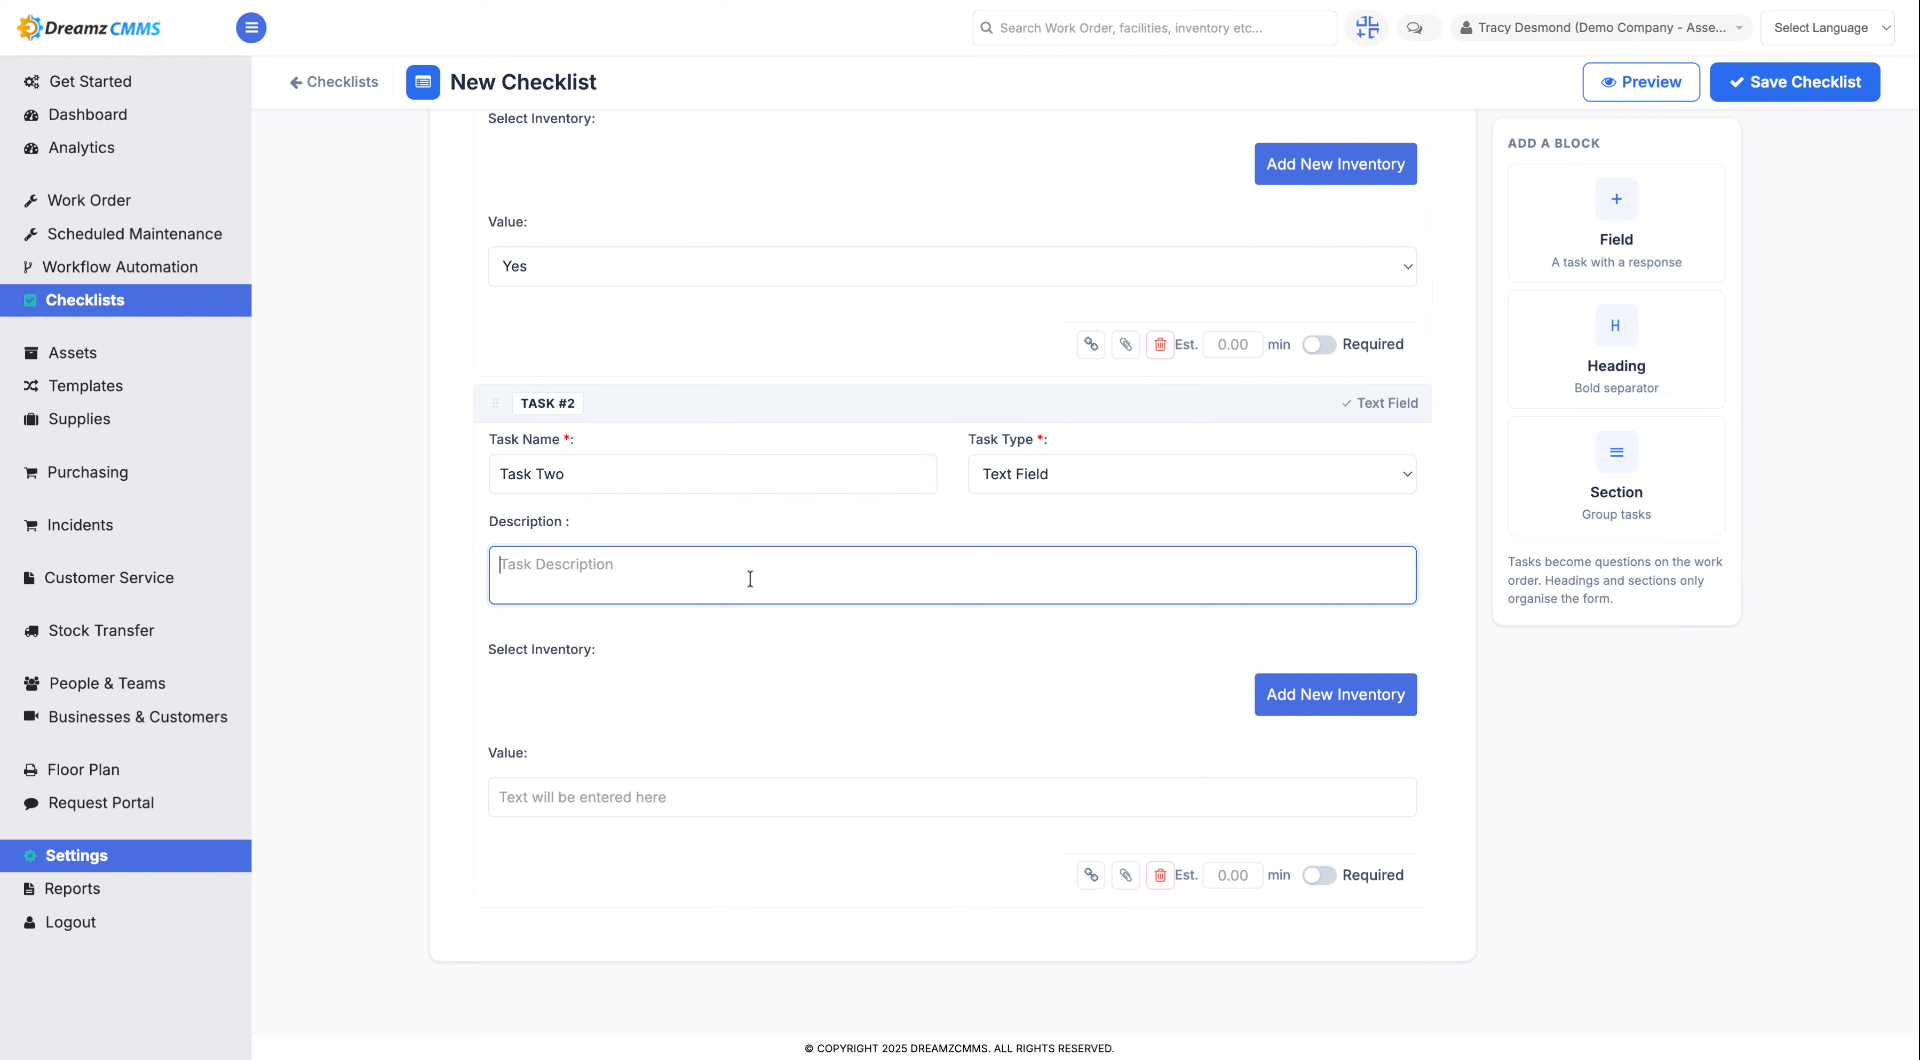Click the Save Checklist button
Viewport: 1920px width, 1060px height.
pos(1794,82)
